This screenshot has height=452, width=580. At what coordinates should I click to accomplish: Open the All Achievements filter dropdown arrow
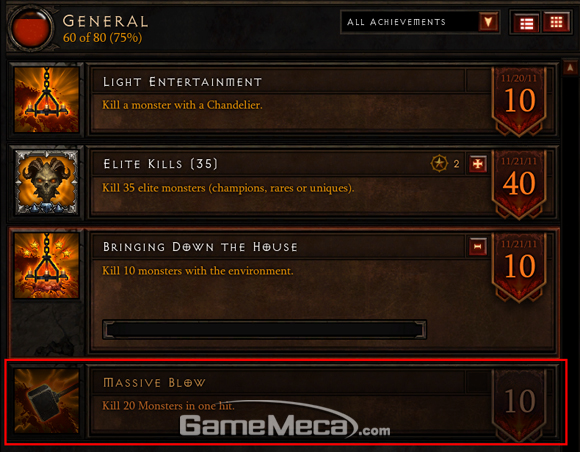489,22
